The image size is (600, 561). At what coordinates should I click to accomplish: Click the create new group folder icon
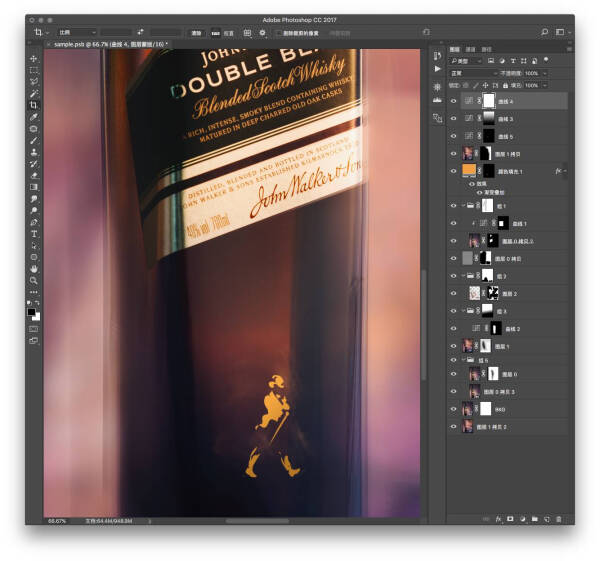(535, 519)
